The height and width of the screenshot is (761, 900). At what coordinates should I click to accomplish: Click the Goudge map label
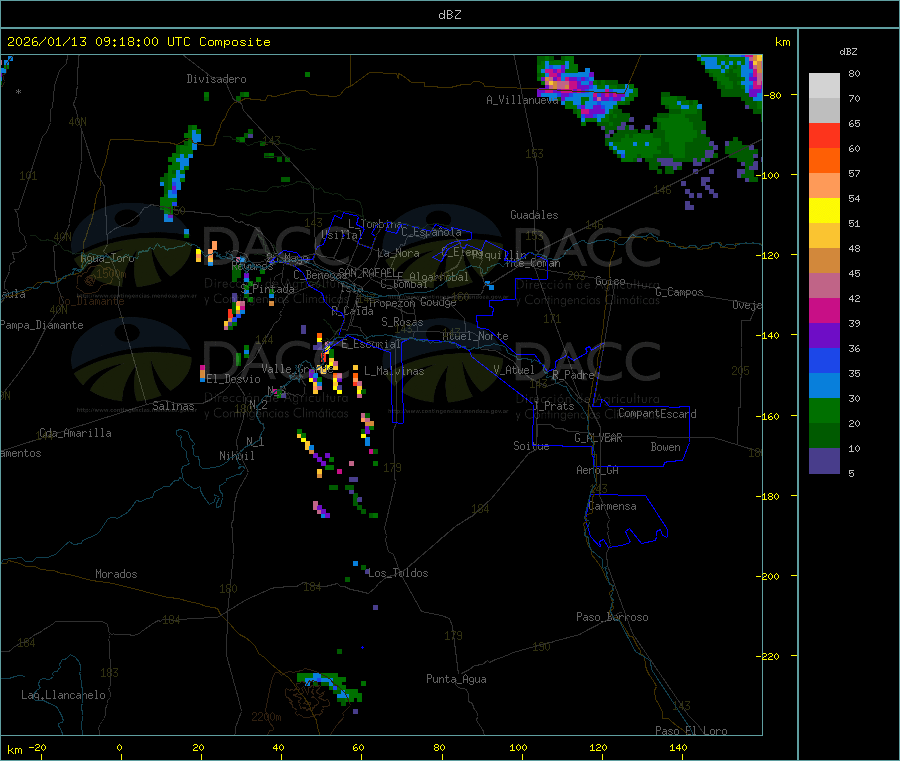point(438,301)
